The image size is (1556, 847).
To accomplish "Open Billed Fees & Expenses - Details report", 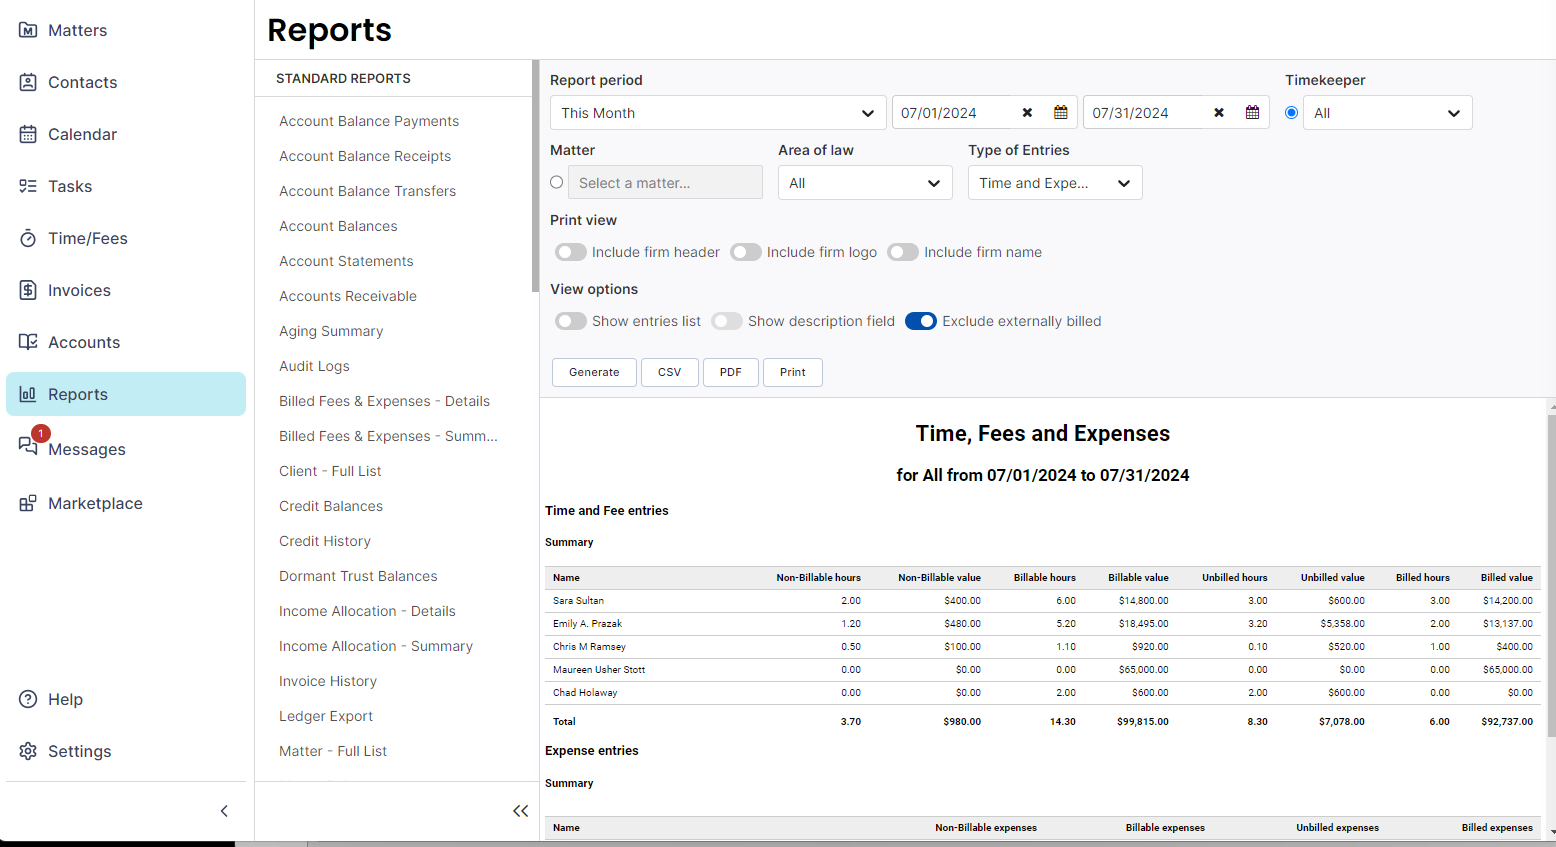I will (384, 401).
